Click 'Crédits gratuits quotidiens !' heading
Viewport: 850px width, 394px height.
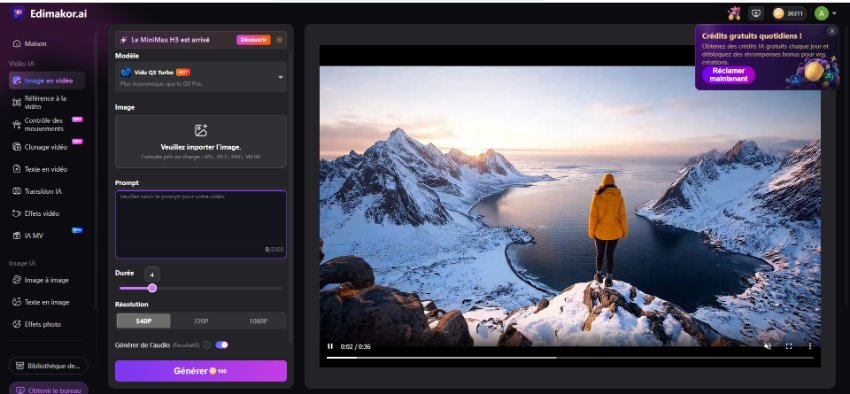coord(752,36)
